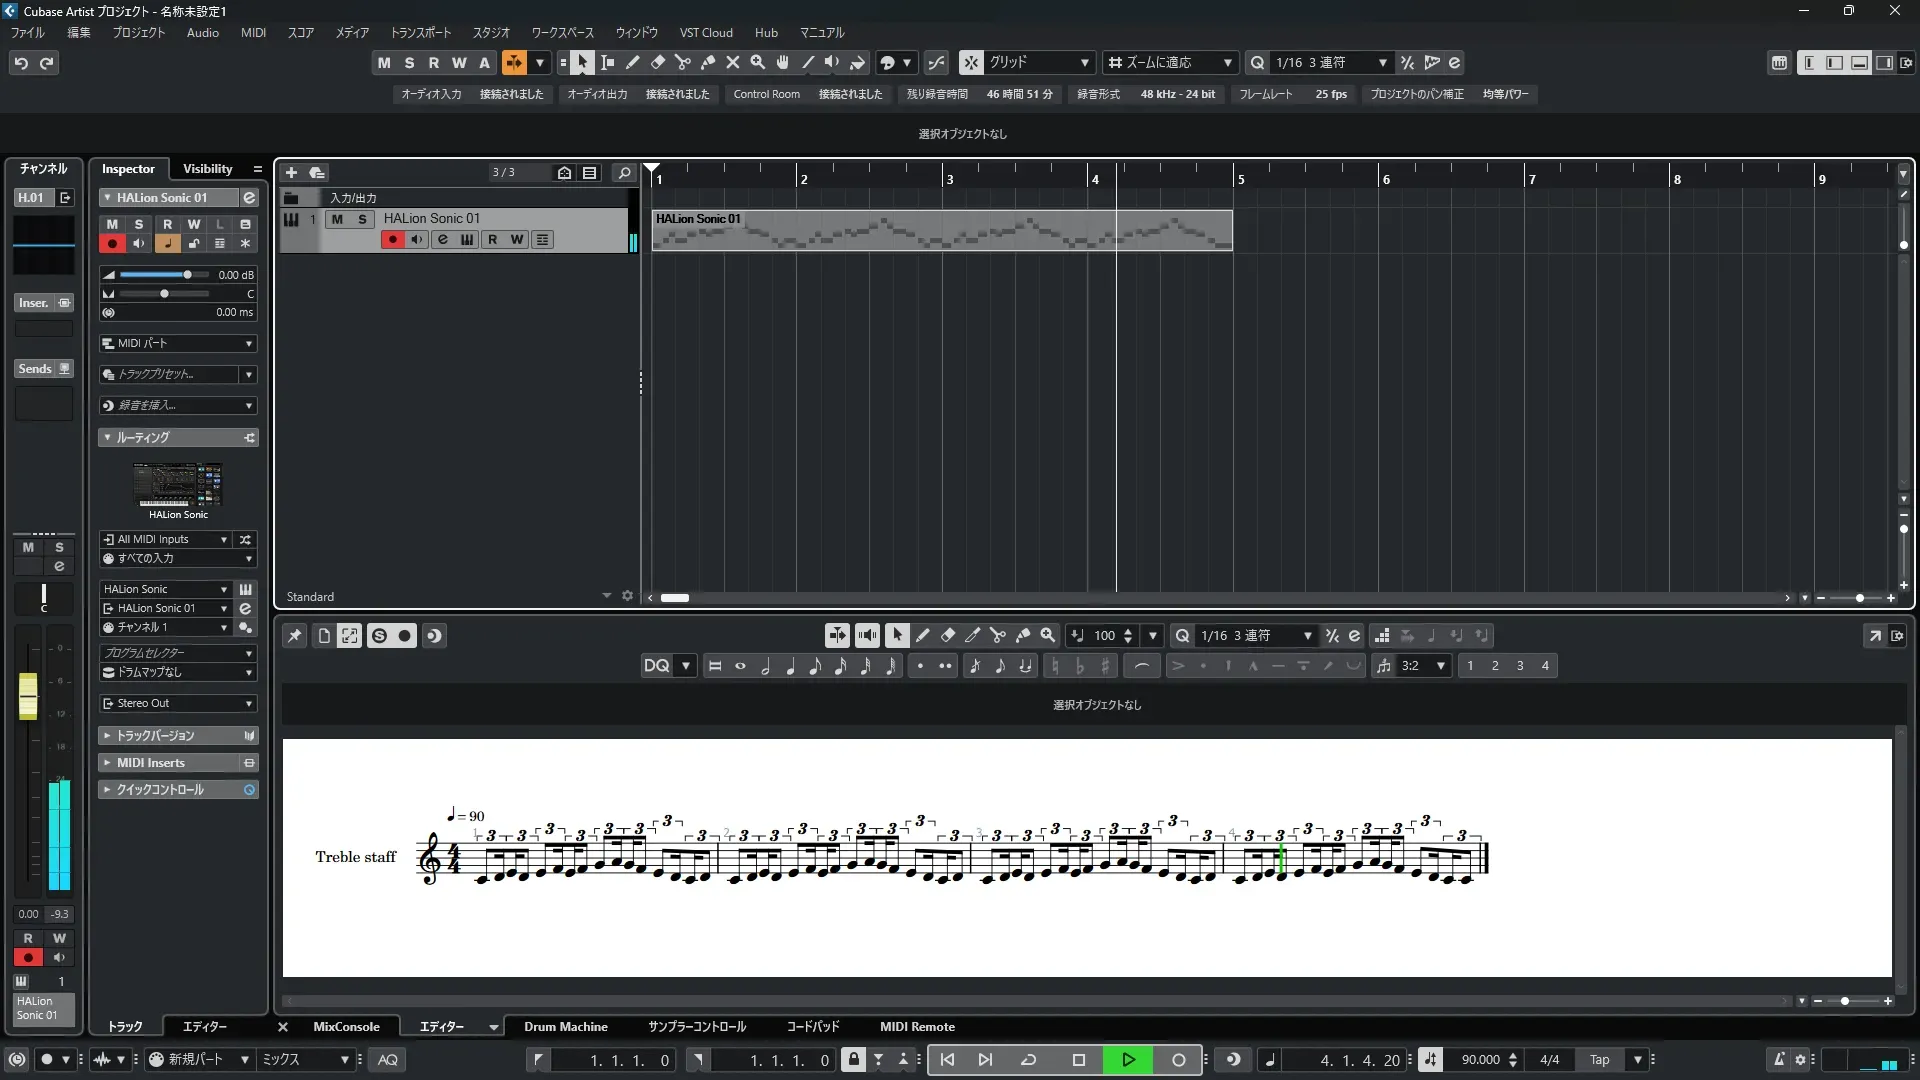Click the Tap tempo button
The image size is (1920, 1080).
tap(1599, 1060)
